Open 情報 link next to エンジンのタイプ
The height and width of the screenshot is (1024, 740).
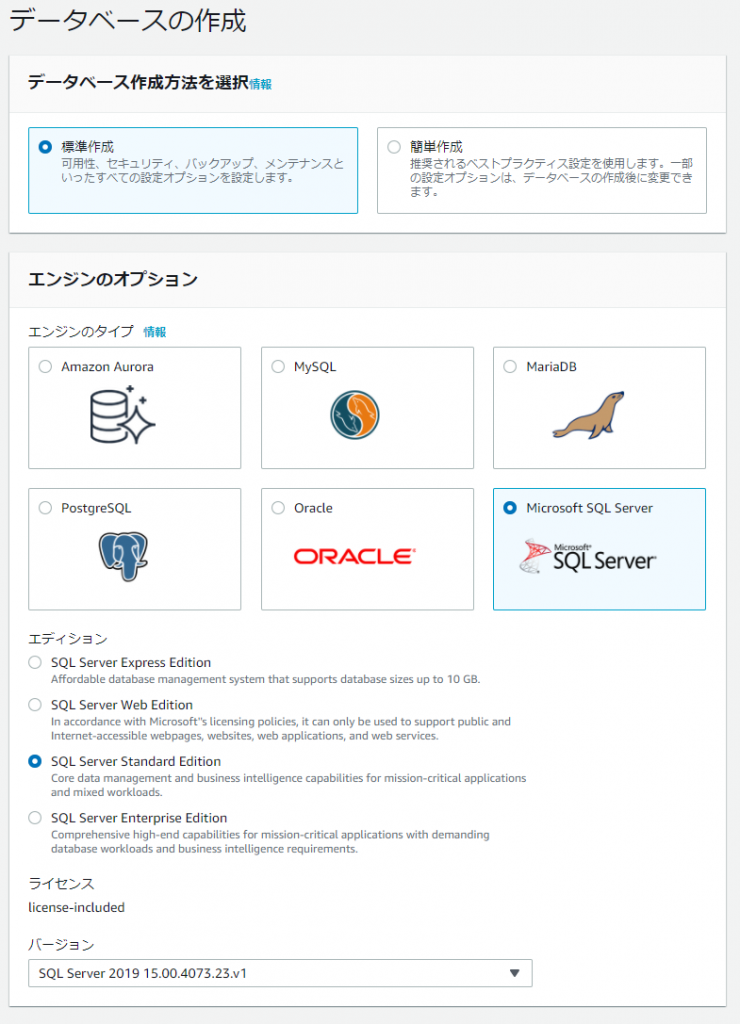[155, 332]
